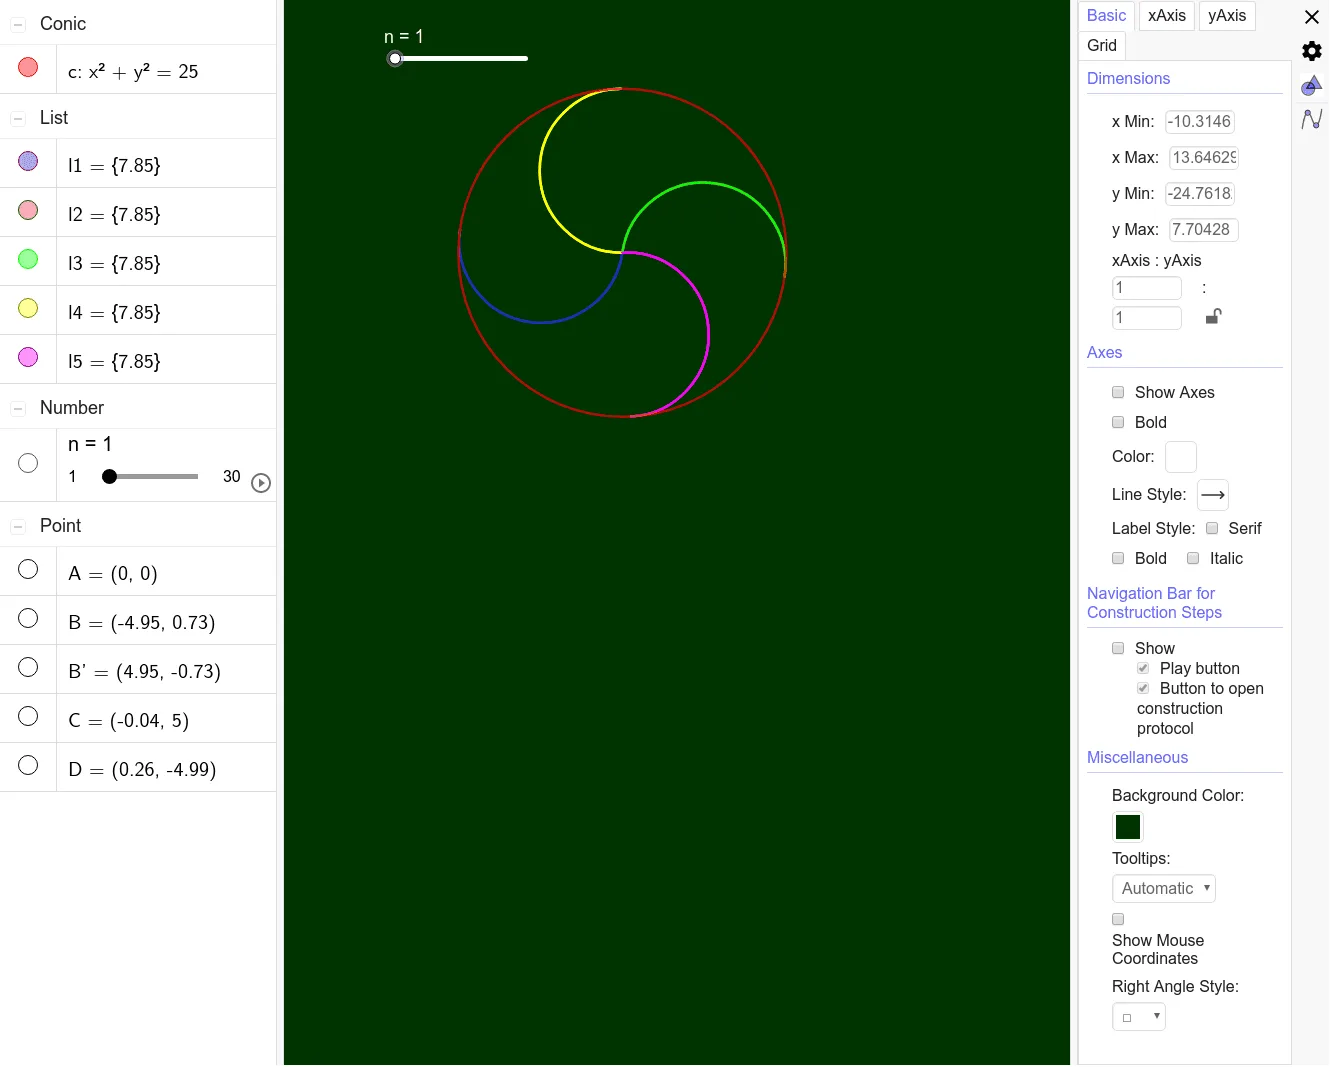Show point B in the view

coord(28,618)
